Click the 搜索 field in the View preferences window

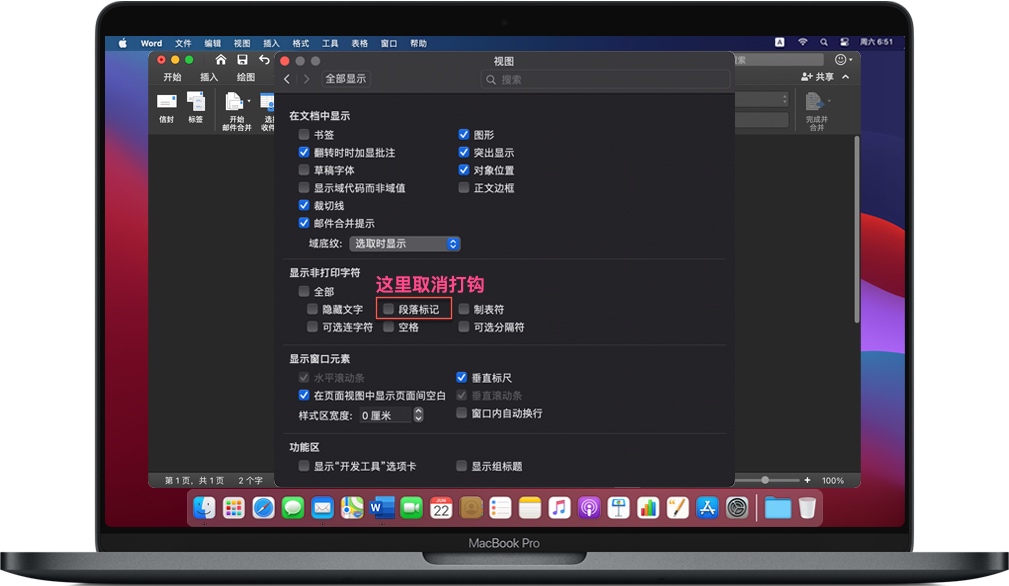pyautogui.click(x=605, y=79)
